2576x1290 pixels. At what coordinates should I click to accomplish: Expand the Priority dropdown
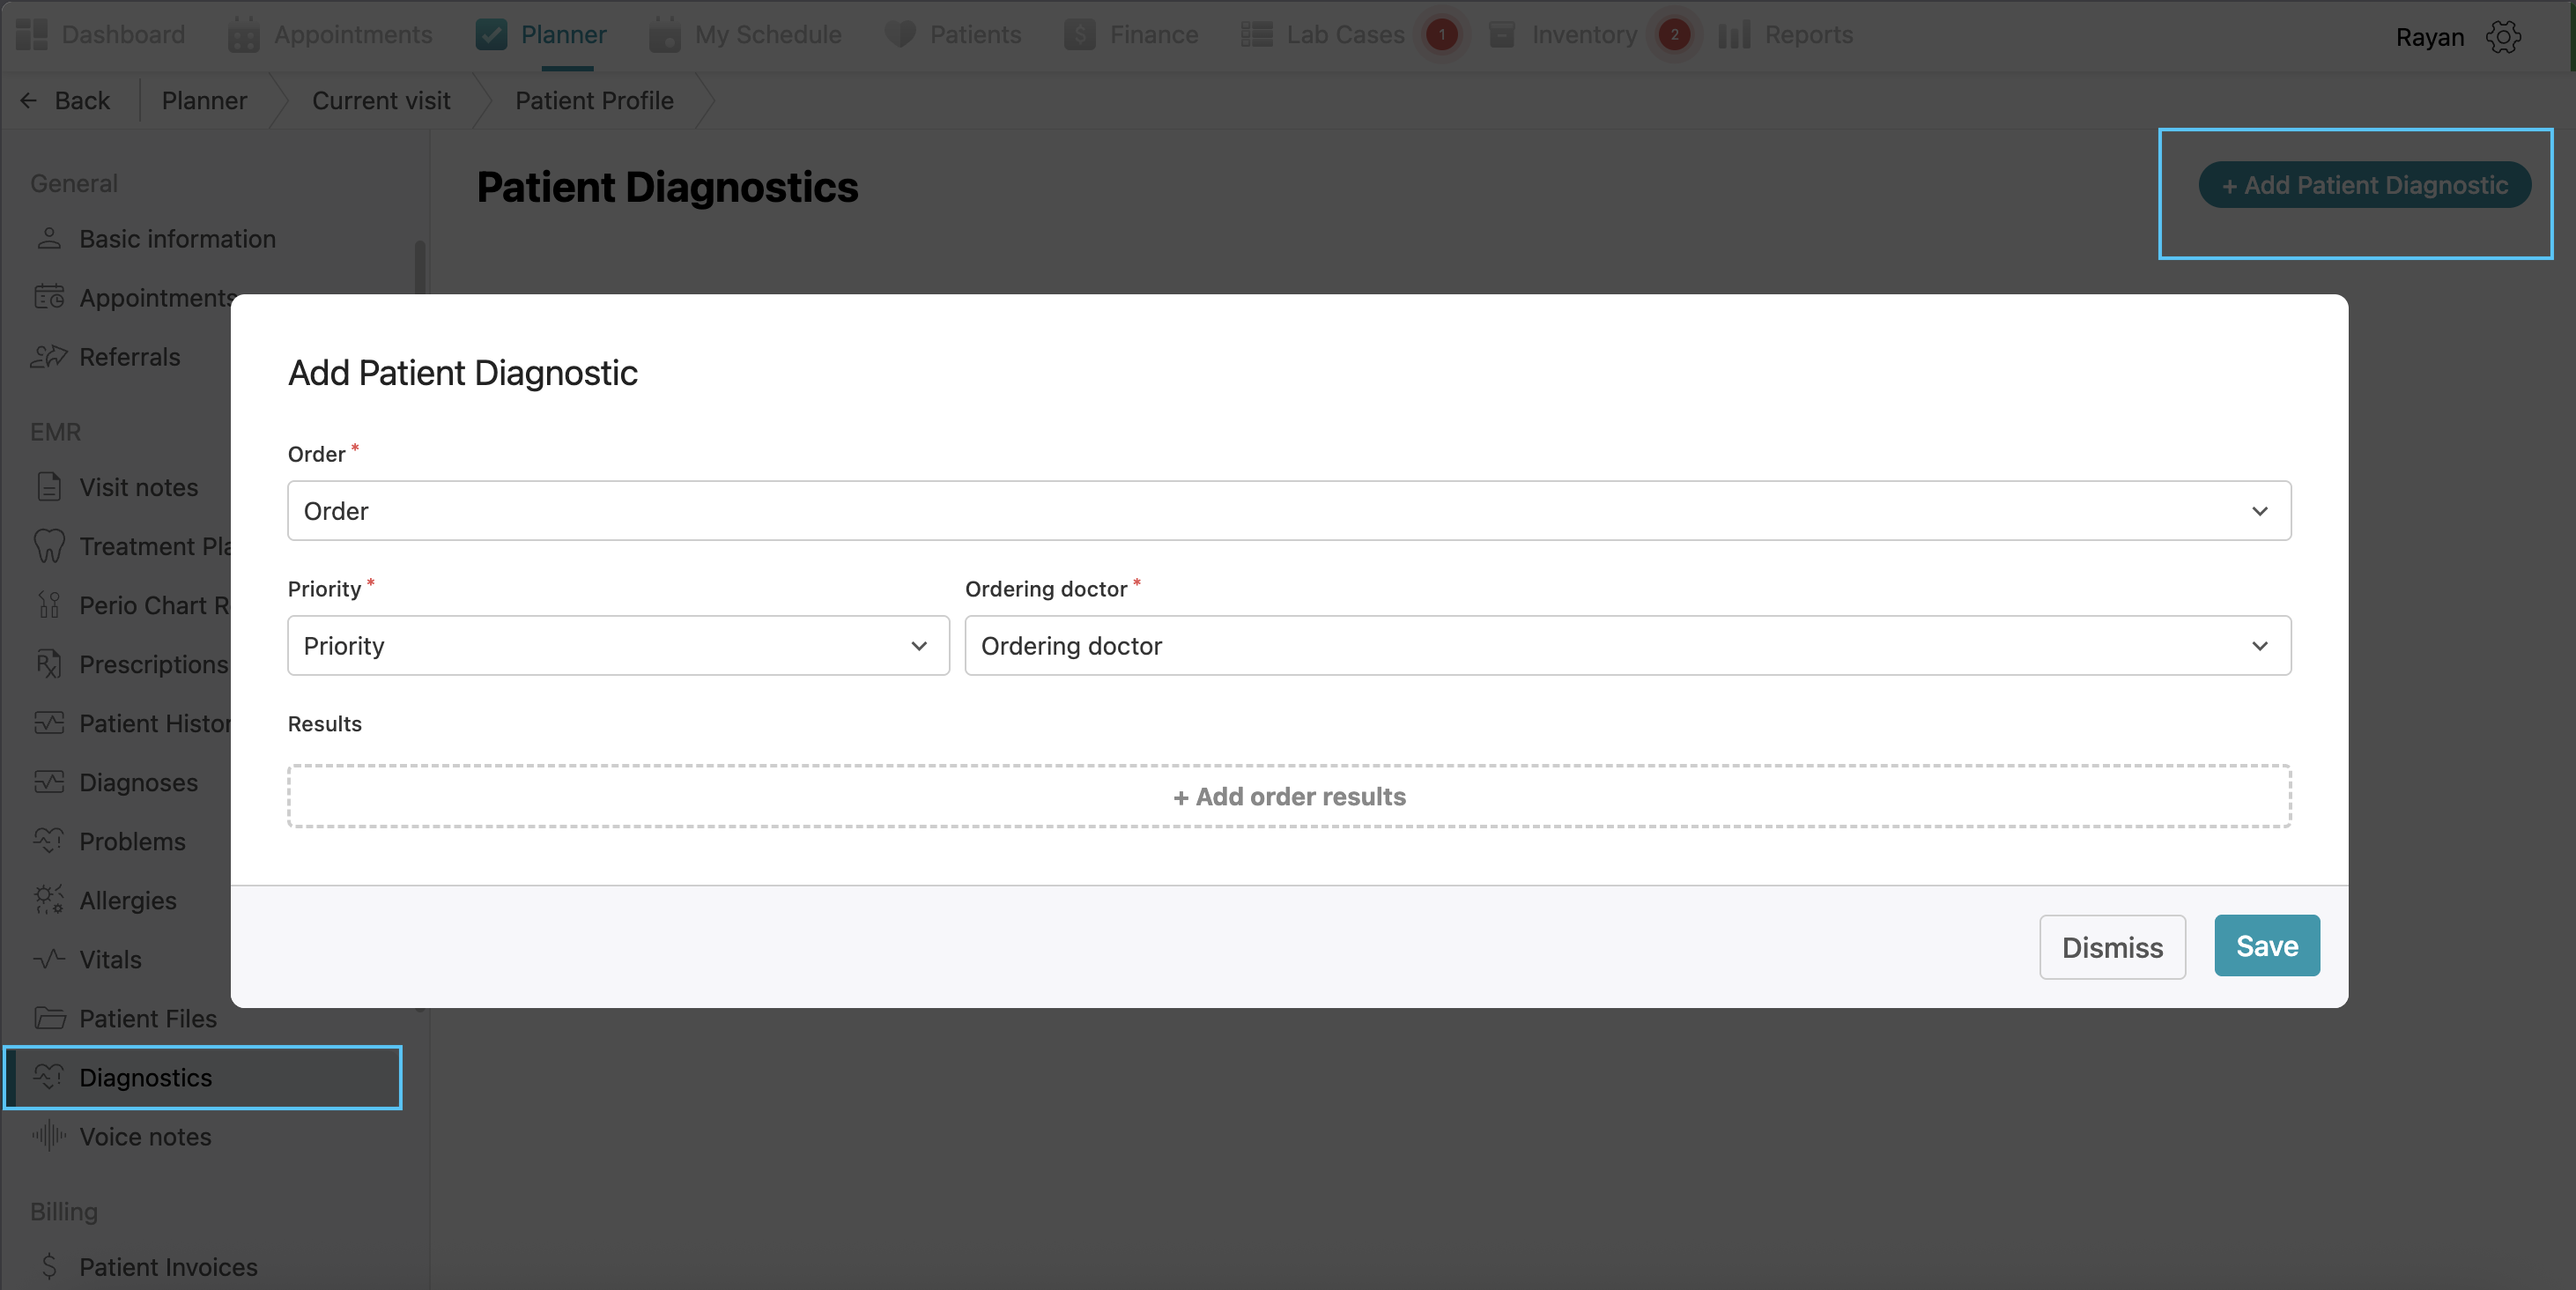[x=618, y=646]
